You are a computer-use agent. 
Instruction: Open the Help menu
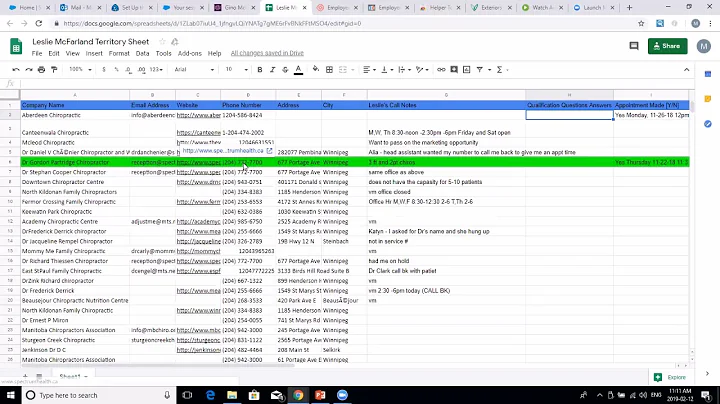(214, 53)
